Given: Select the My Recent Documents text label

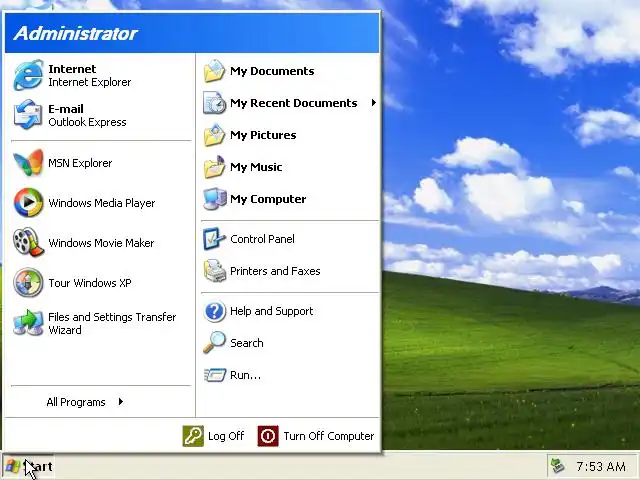Looking at the screenshot, I should pos(294,103).
